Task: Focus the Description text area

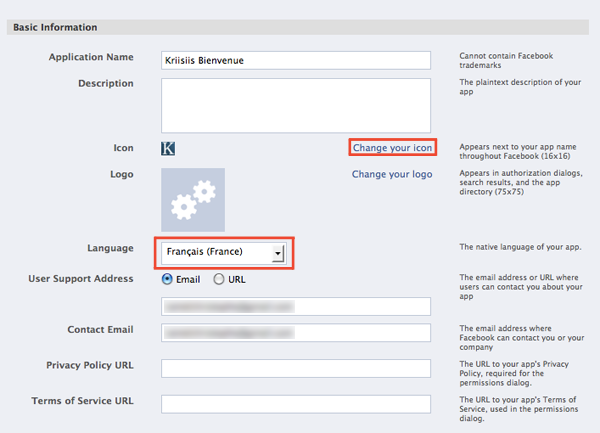Action: [296, 104]
